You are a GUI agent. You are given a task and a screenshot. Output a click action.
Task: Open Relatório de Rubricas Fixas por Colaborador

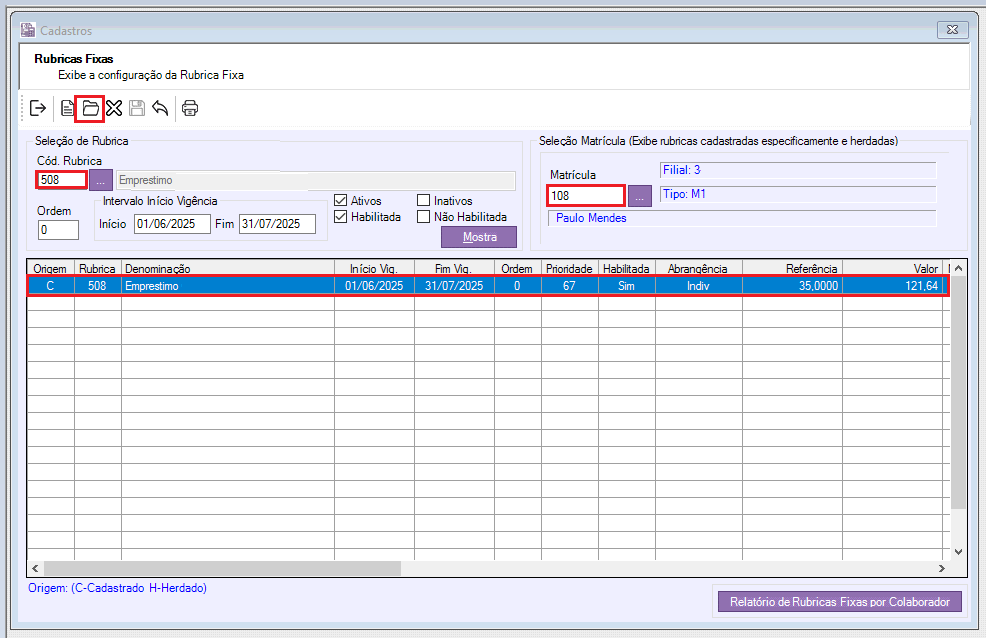[x=839, y=601]
